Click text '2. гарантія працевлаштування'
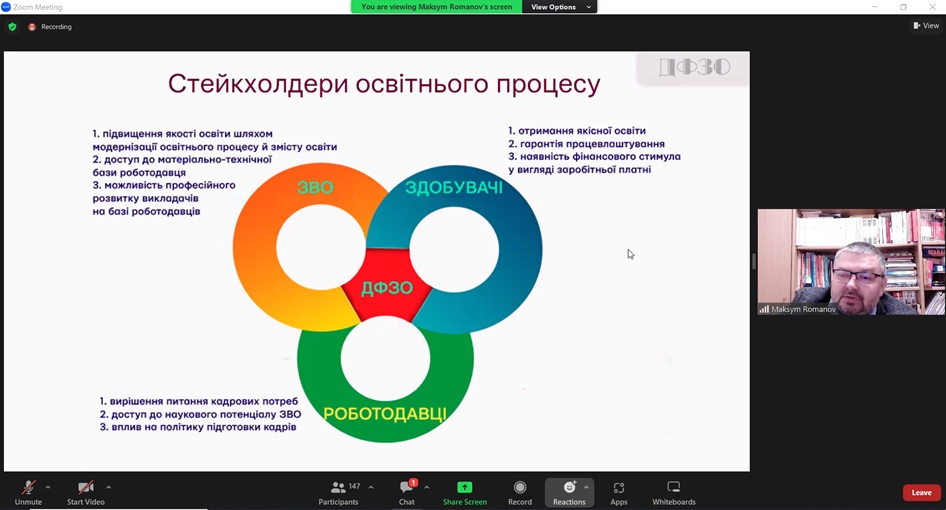The height and width of the screenshot is (510, 946). [586, 144]
